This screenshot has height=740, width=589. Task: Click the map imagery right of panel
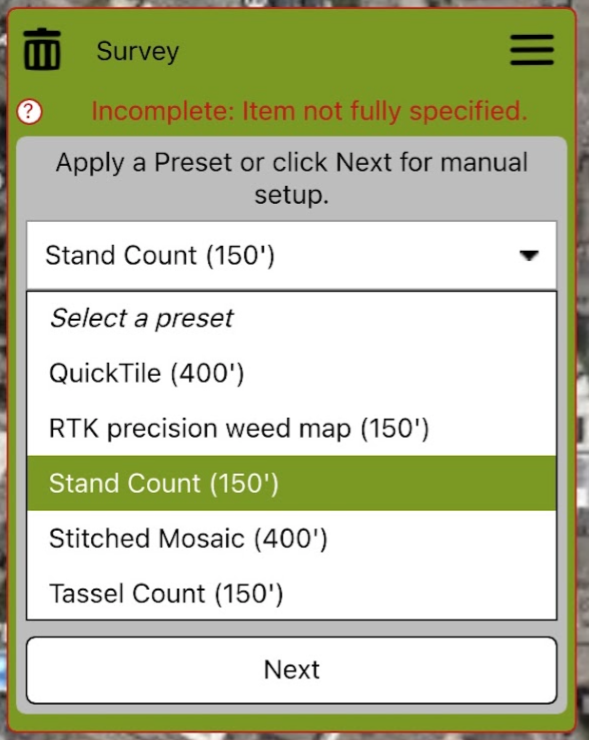[x=583, y=378]
